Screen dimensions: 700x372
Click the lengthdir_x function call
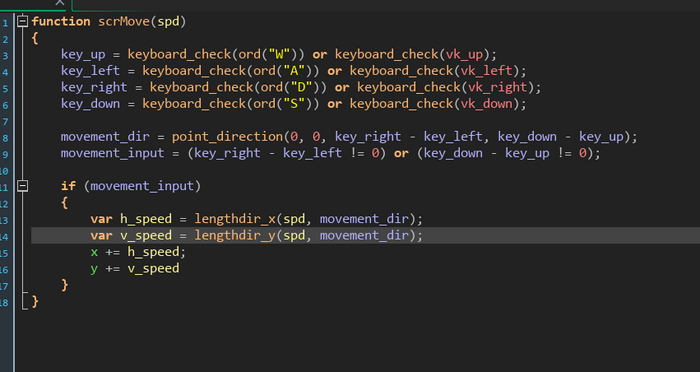click(235, 219)
